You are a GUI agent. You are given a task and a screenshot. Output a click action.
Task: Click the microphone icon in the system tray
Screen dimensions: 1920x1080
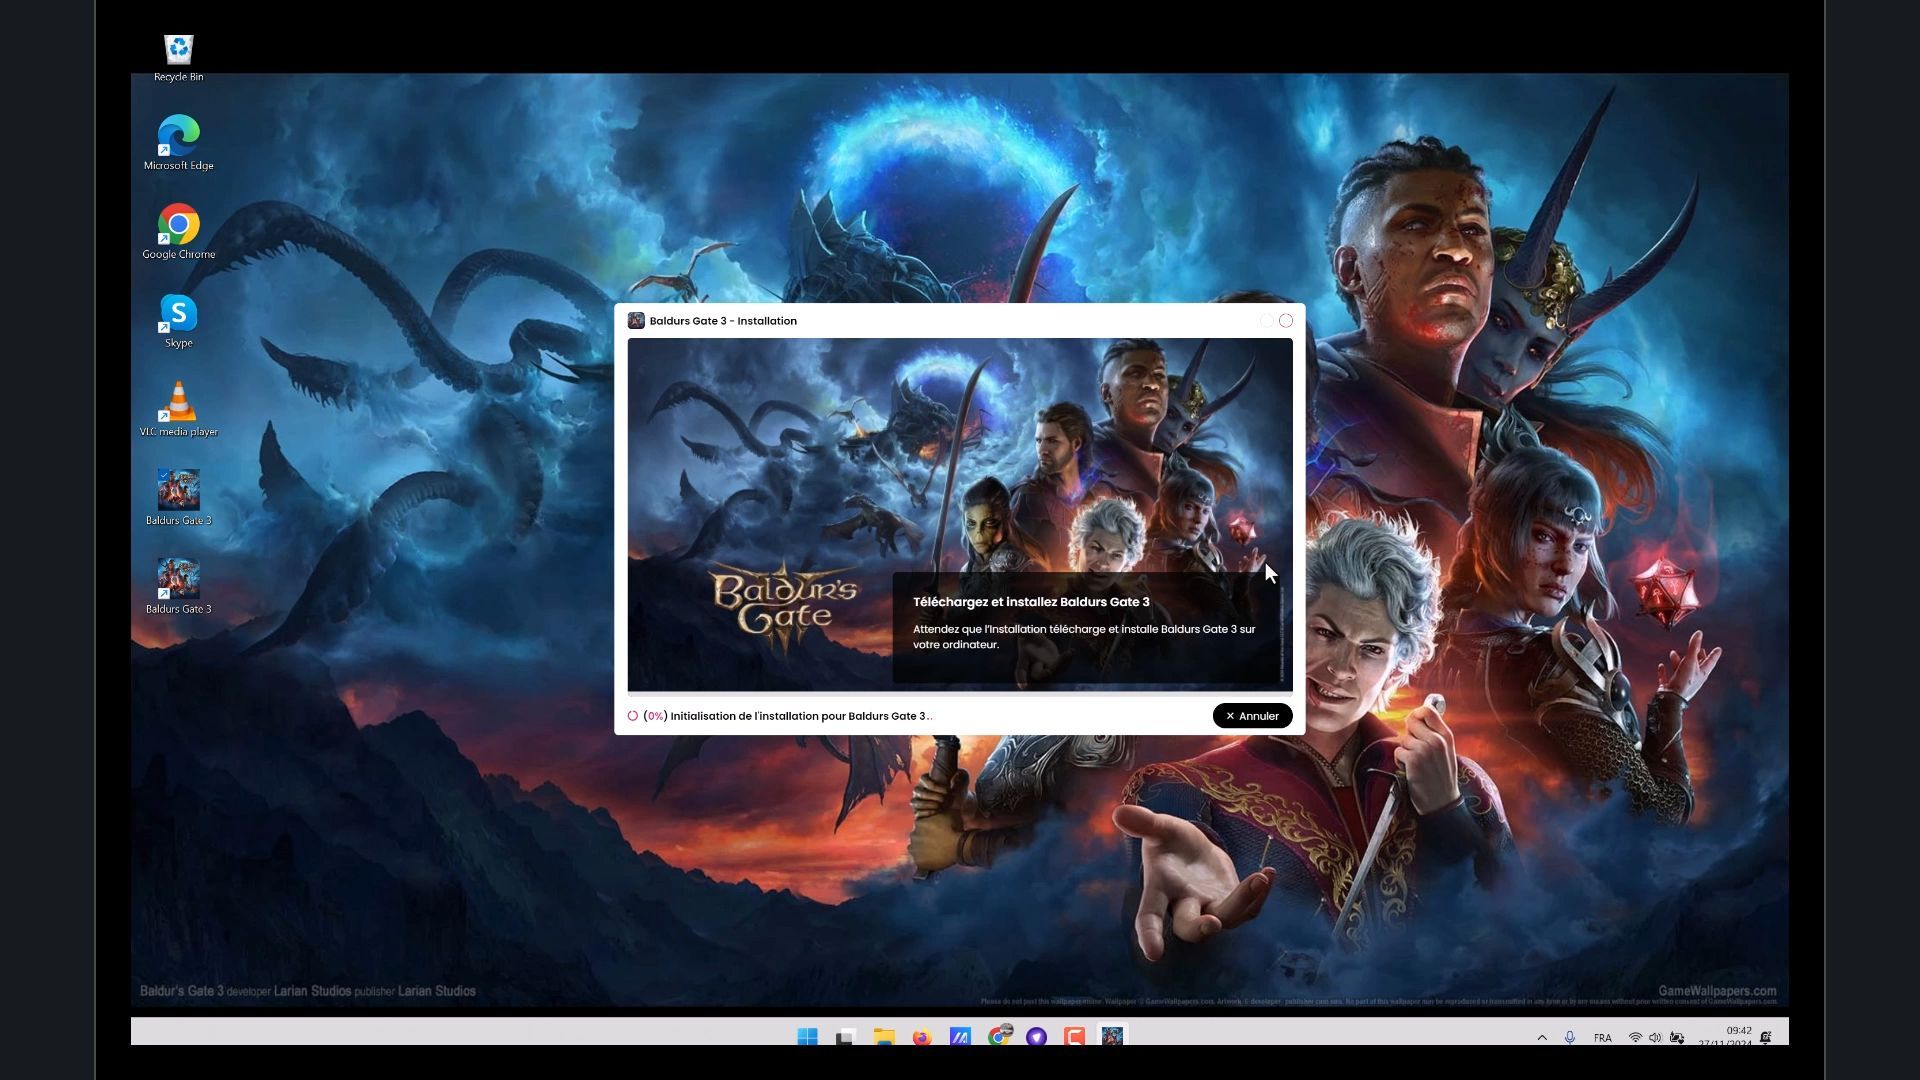point(1570,1038)
